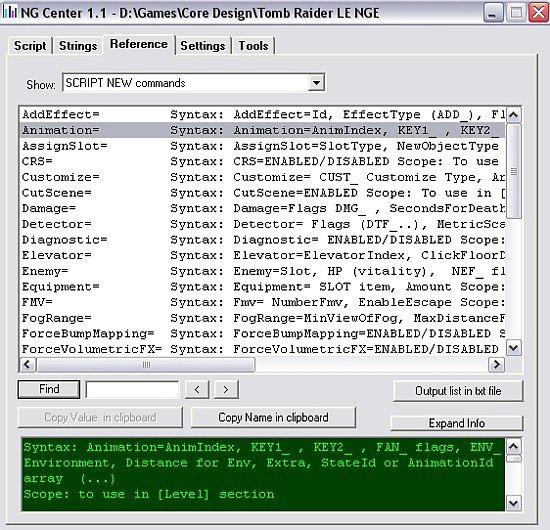Switch to the Tools tab

click(253, 46)
